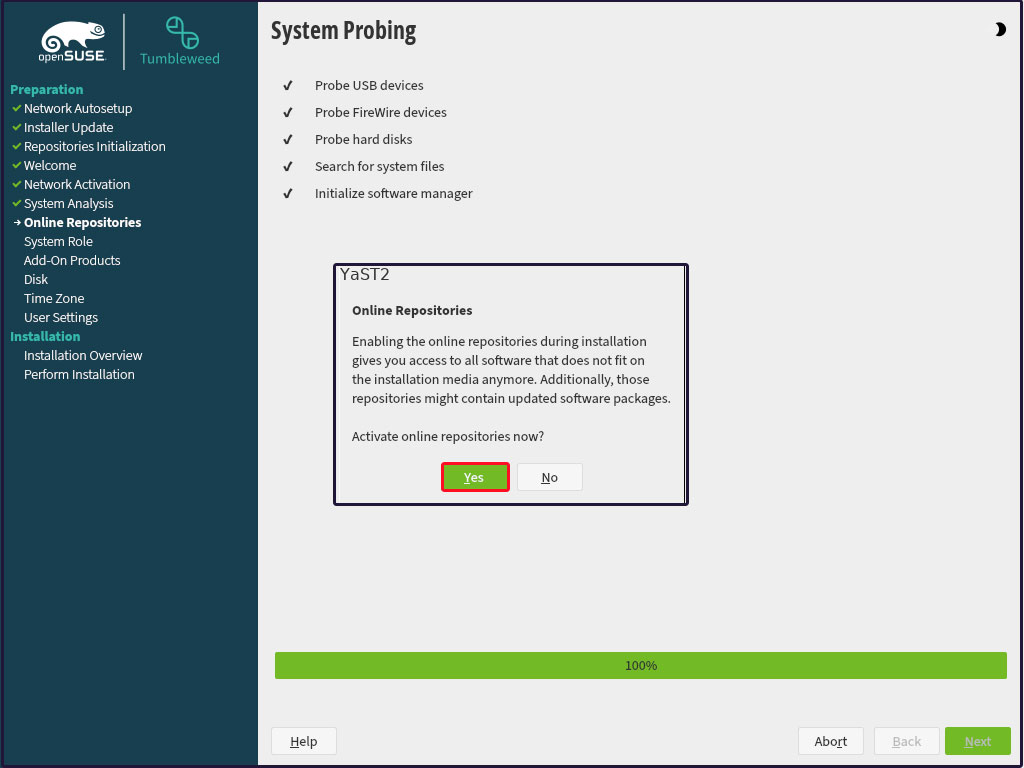Select System Role sidebar step

(x=58, y=241)
